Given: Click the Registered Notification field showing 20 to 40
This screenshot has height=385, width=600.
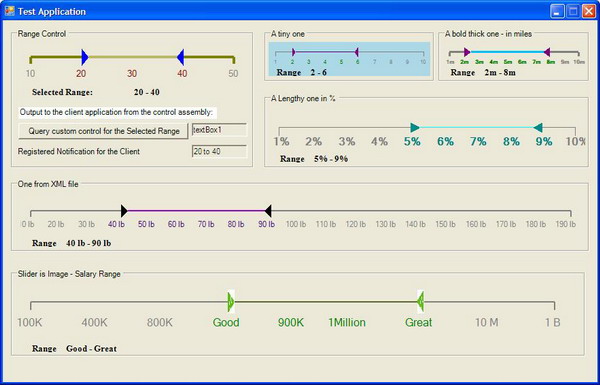Looking at the screenshot, I should coord(219,152).
